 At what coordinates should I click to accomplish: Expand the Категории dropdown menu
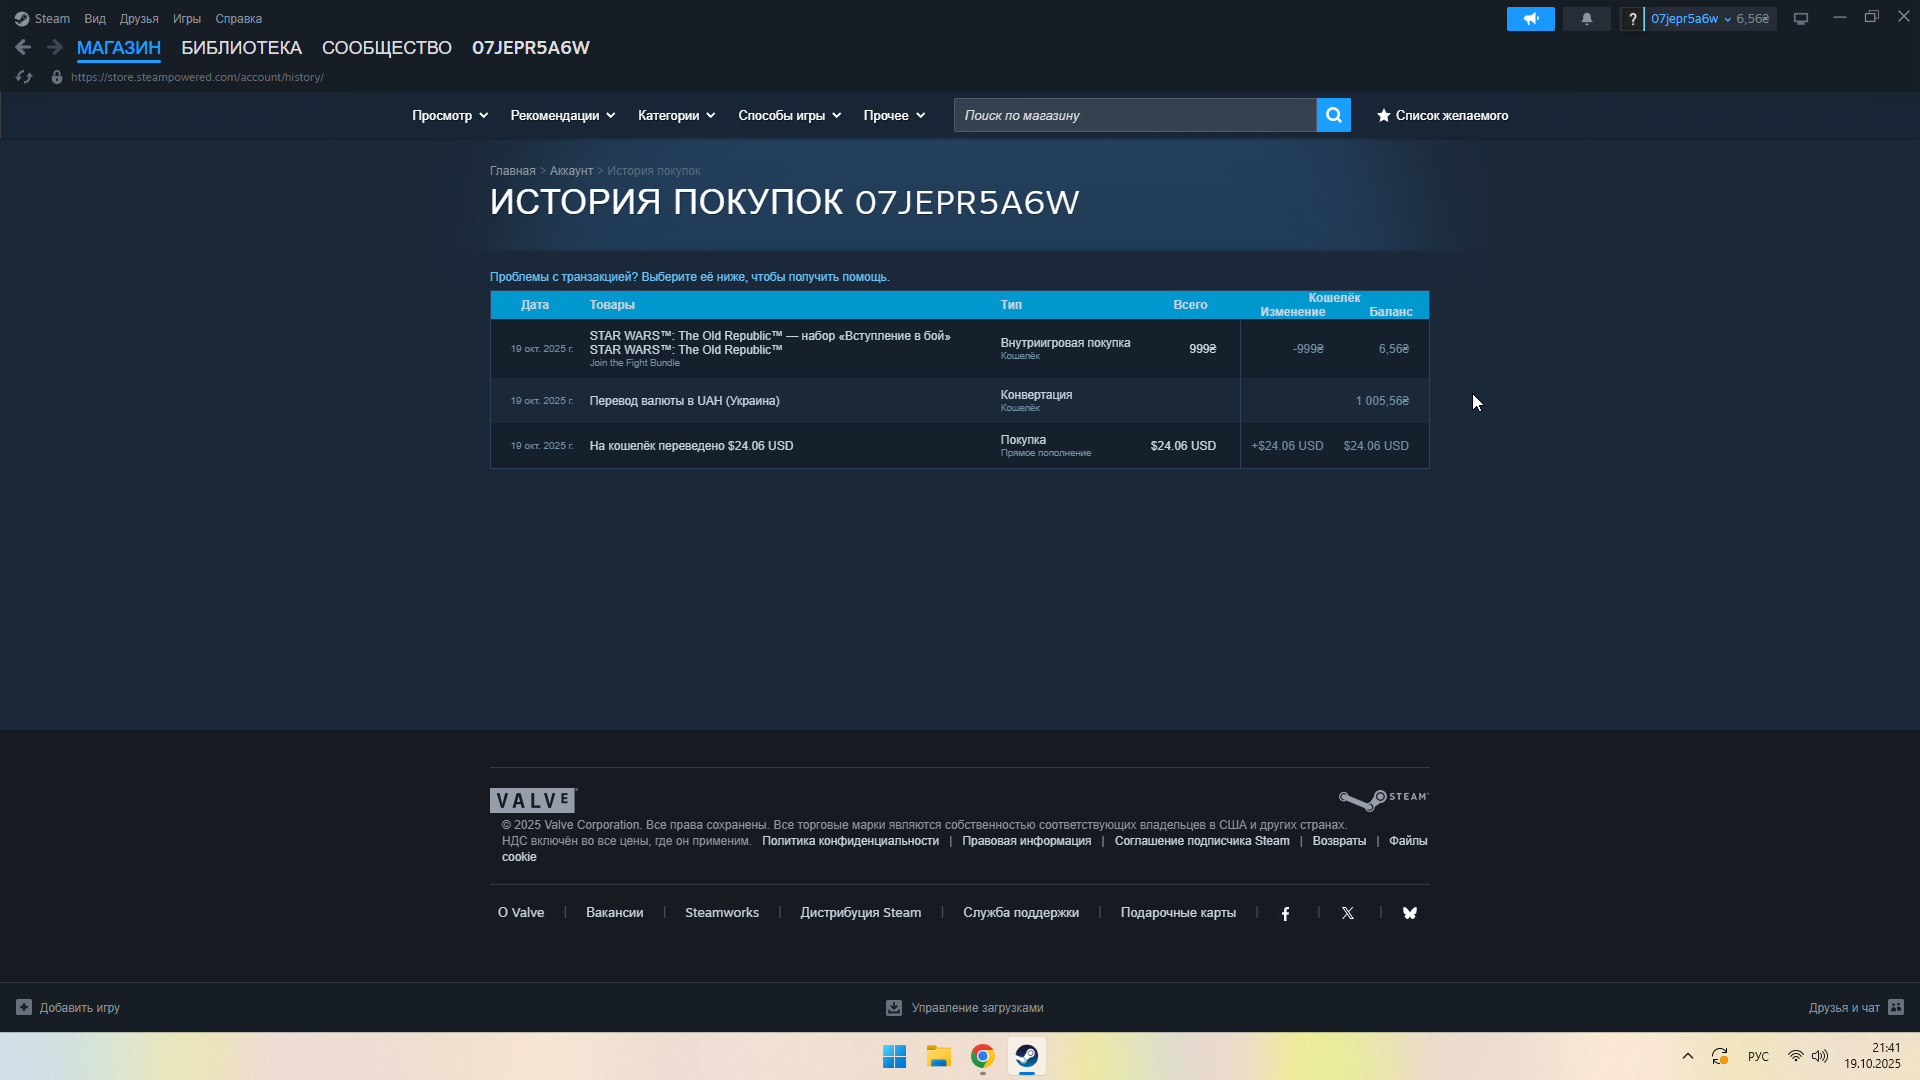tap(676, 115)
